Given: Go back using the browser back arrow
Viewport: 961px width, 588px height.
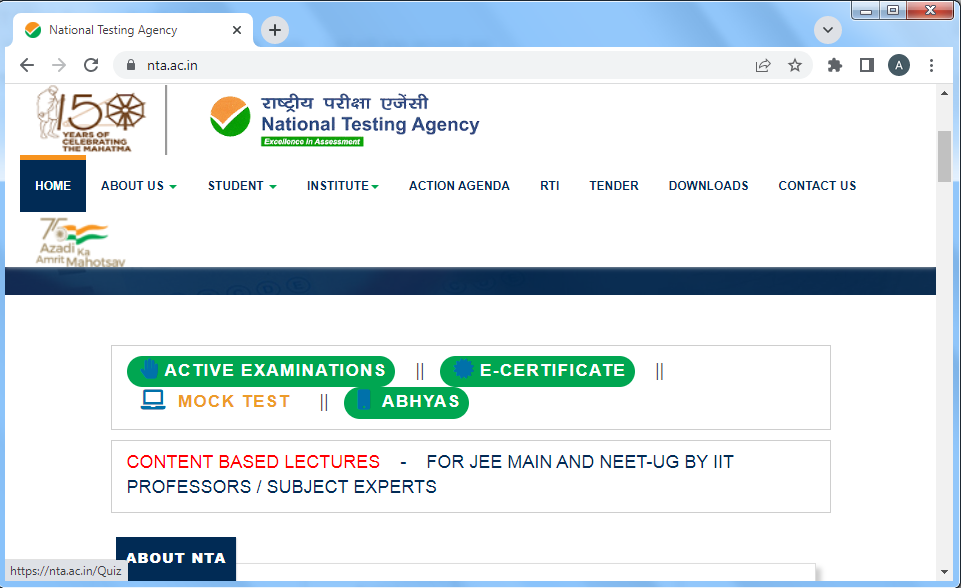Looking at the screenshot, I should click(x=27, y=65).
